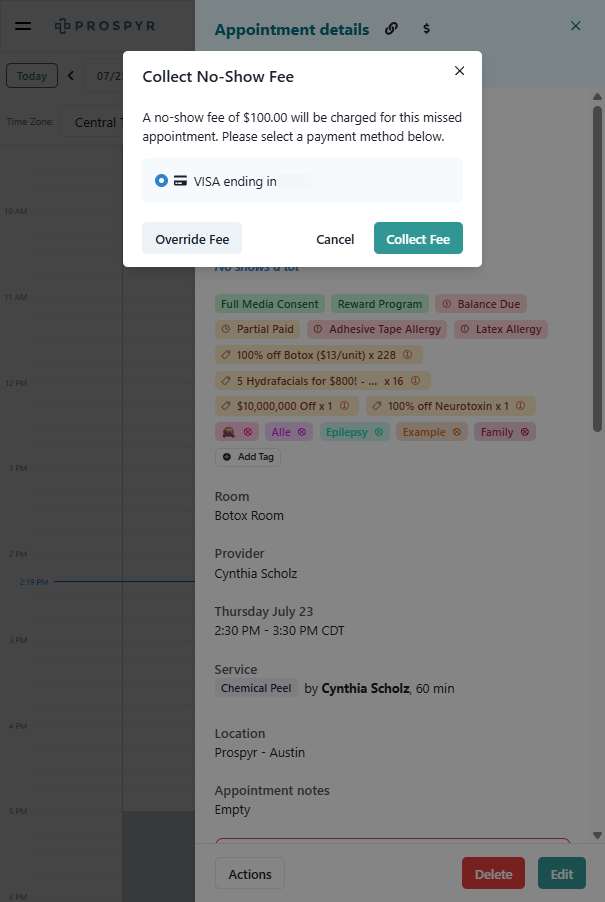Click Chemical Peel service chip
The width and height of the screenshot is (605, 902).
tap(256, 688)
